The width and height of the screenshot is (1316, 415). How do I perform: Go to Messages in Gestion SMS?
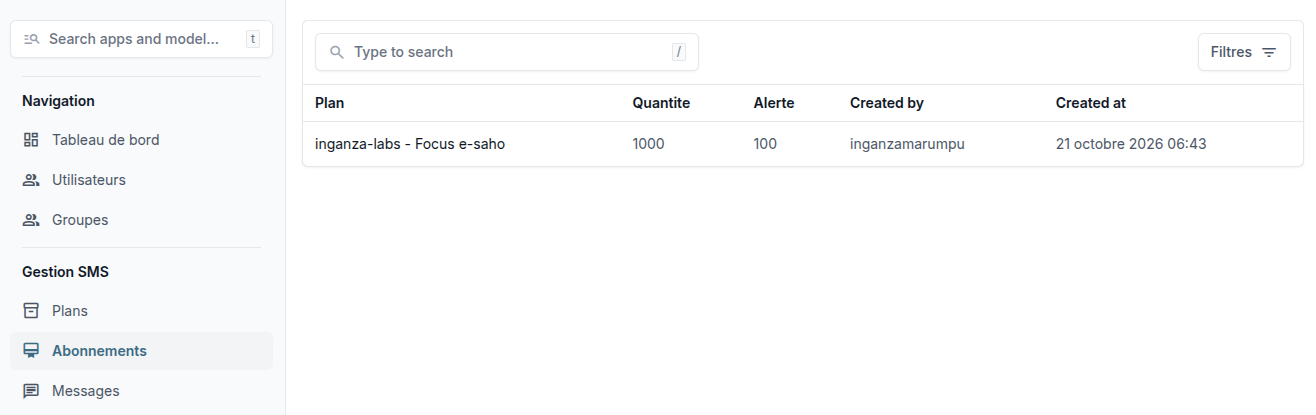[141, 391]
